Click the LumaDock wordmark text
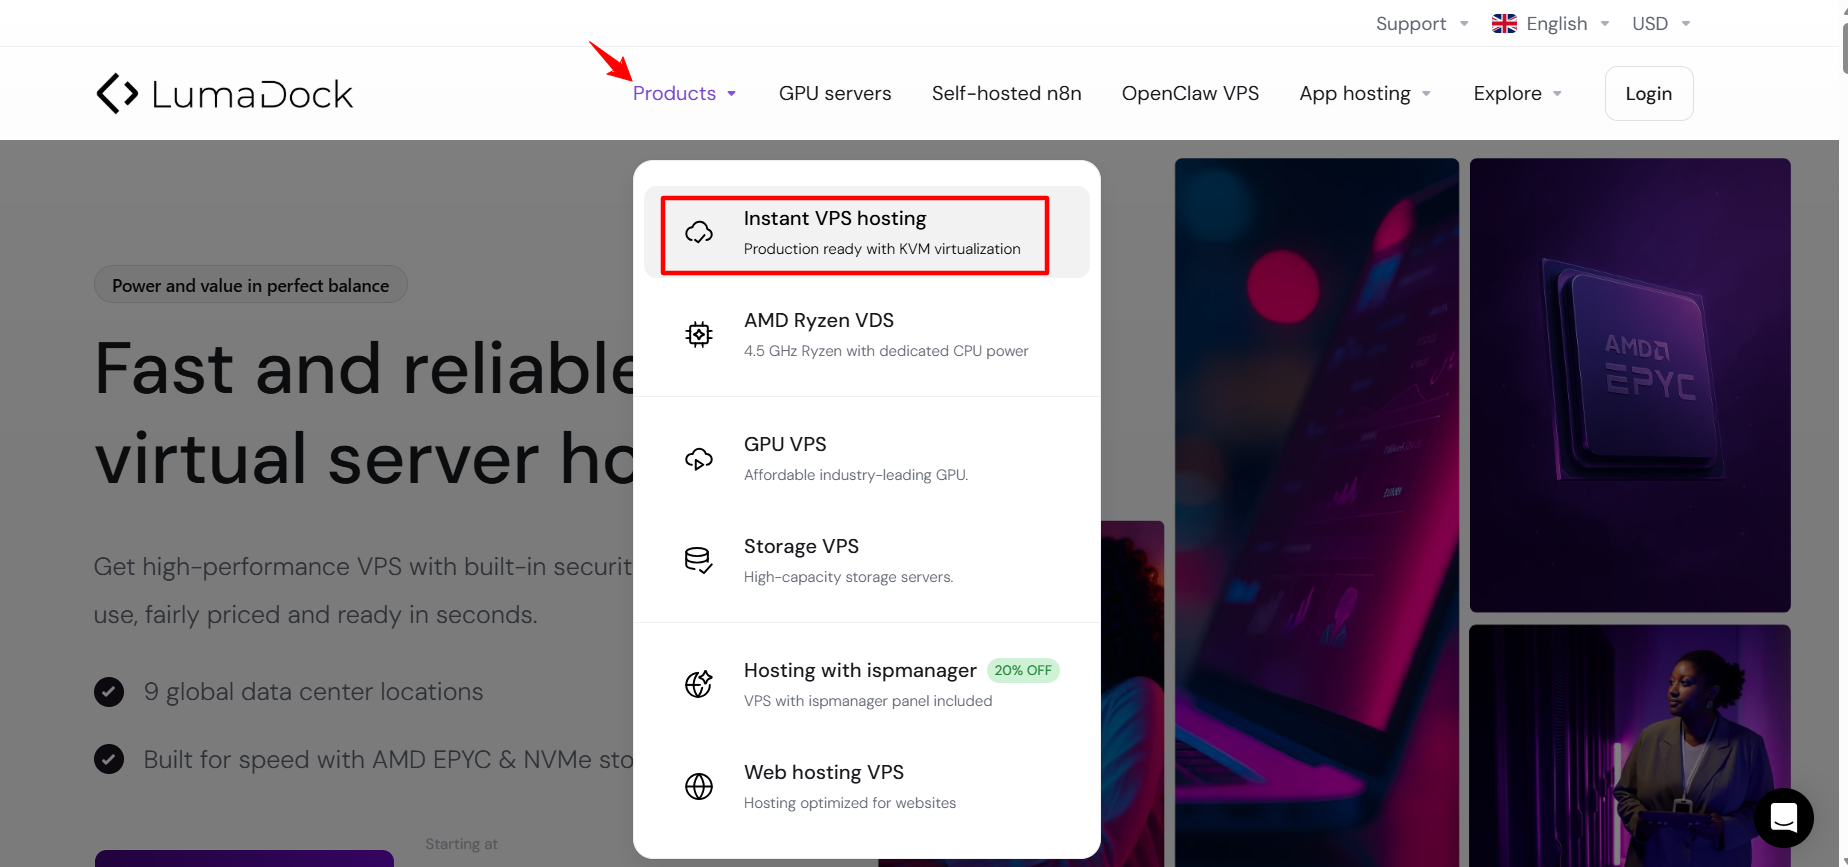1848x867 pixels. pyautogui.click(x=252, y=95)
